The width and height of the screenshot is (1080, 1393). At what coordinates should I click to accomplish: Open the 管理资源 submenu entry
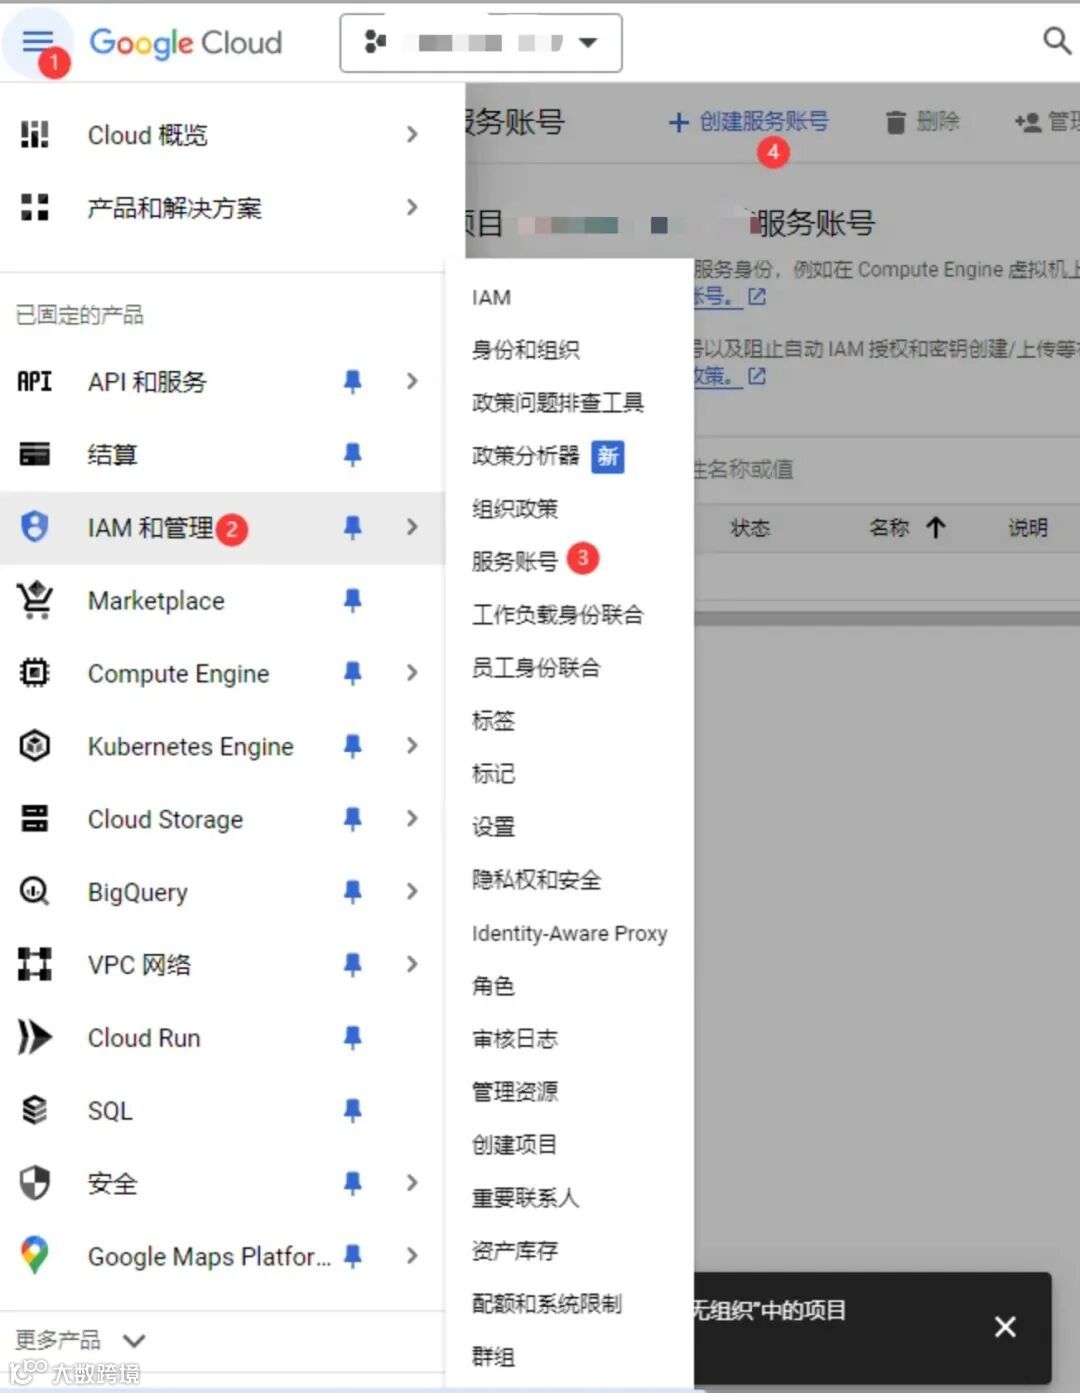point(514,1092)
